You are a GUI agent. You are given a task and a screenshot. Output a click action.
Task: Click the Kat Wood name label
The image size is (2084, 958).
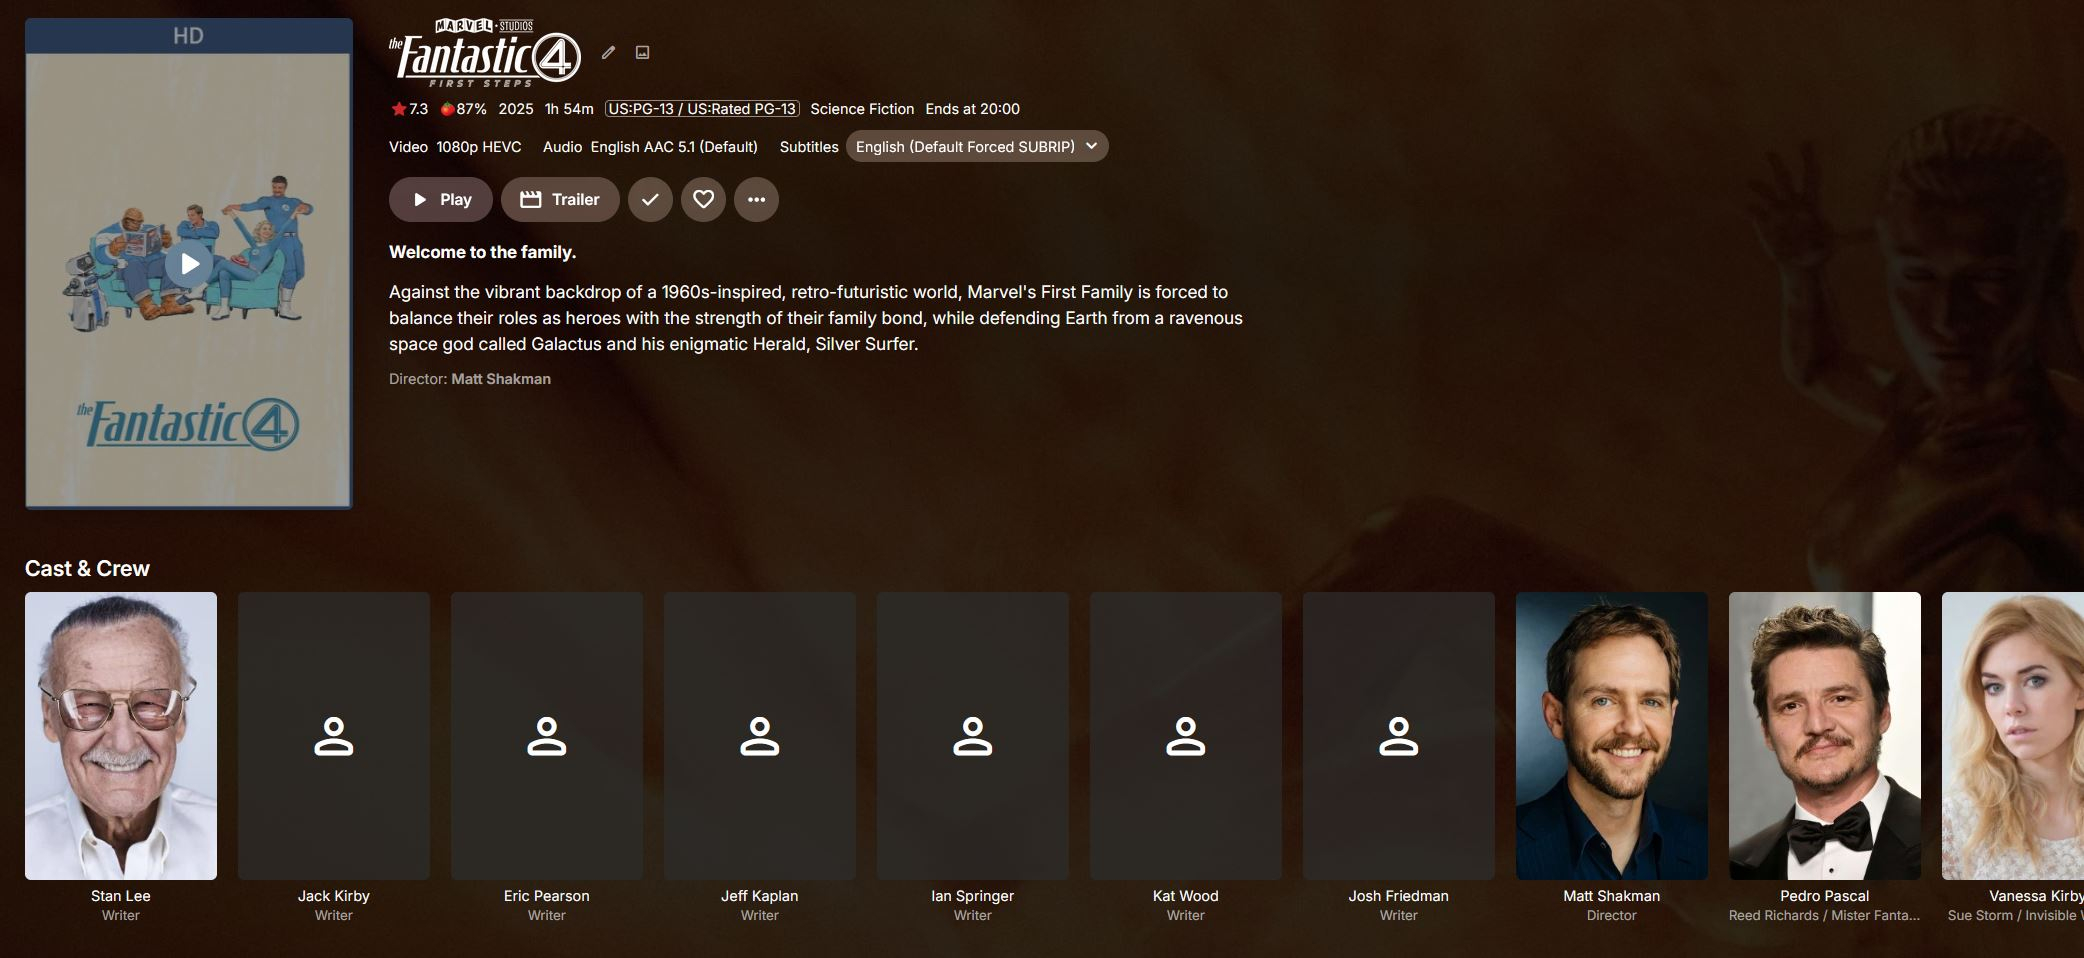(x=1186, y=896)
